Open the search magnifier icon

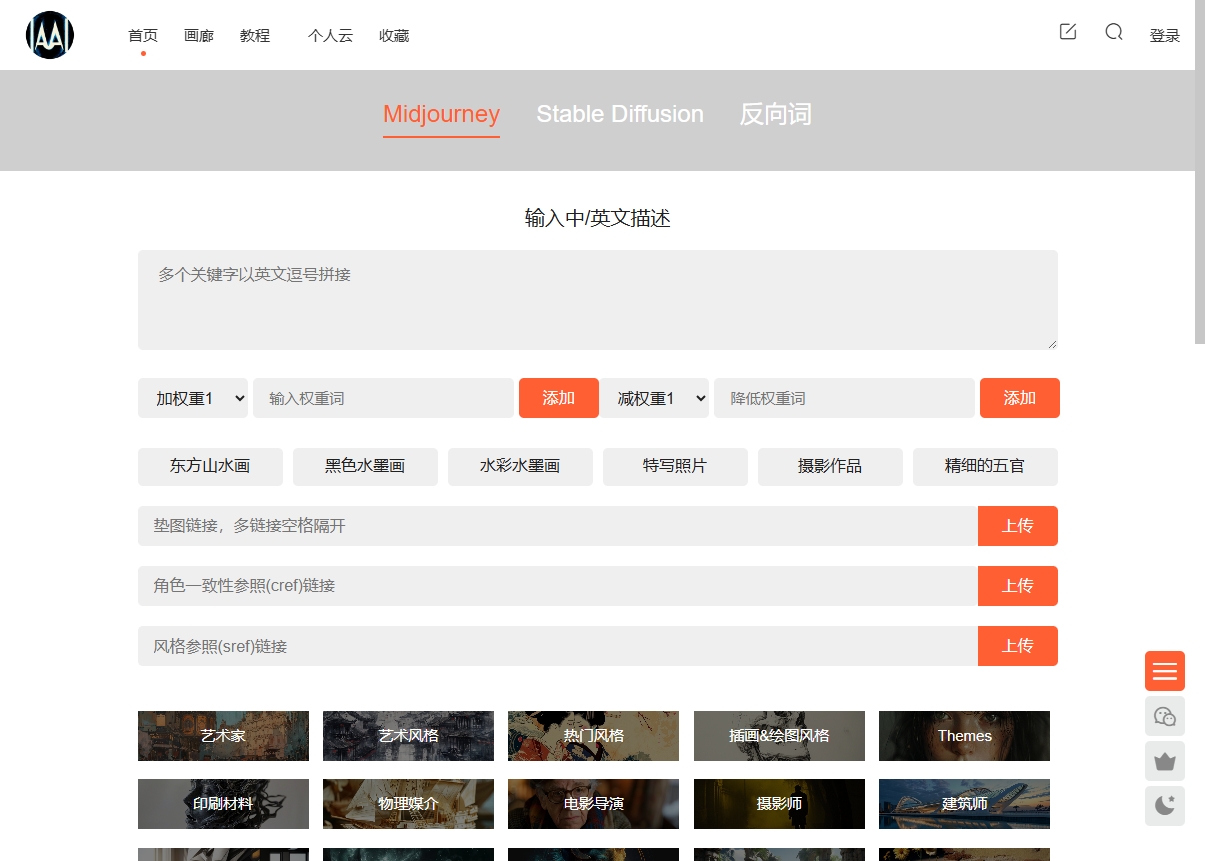pyautogui.click(x=1114, y=32)
